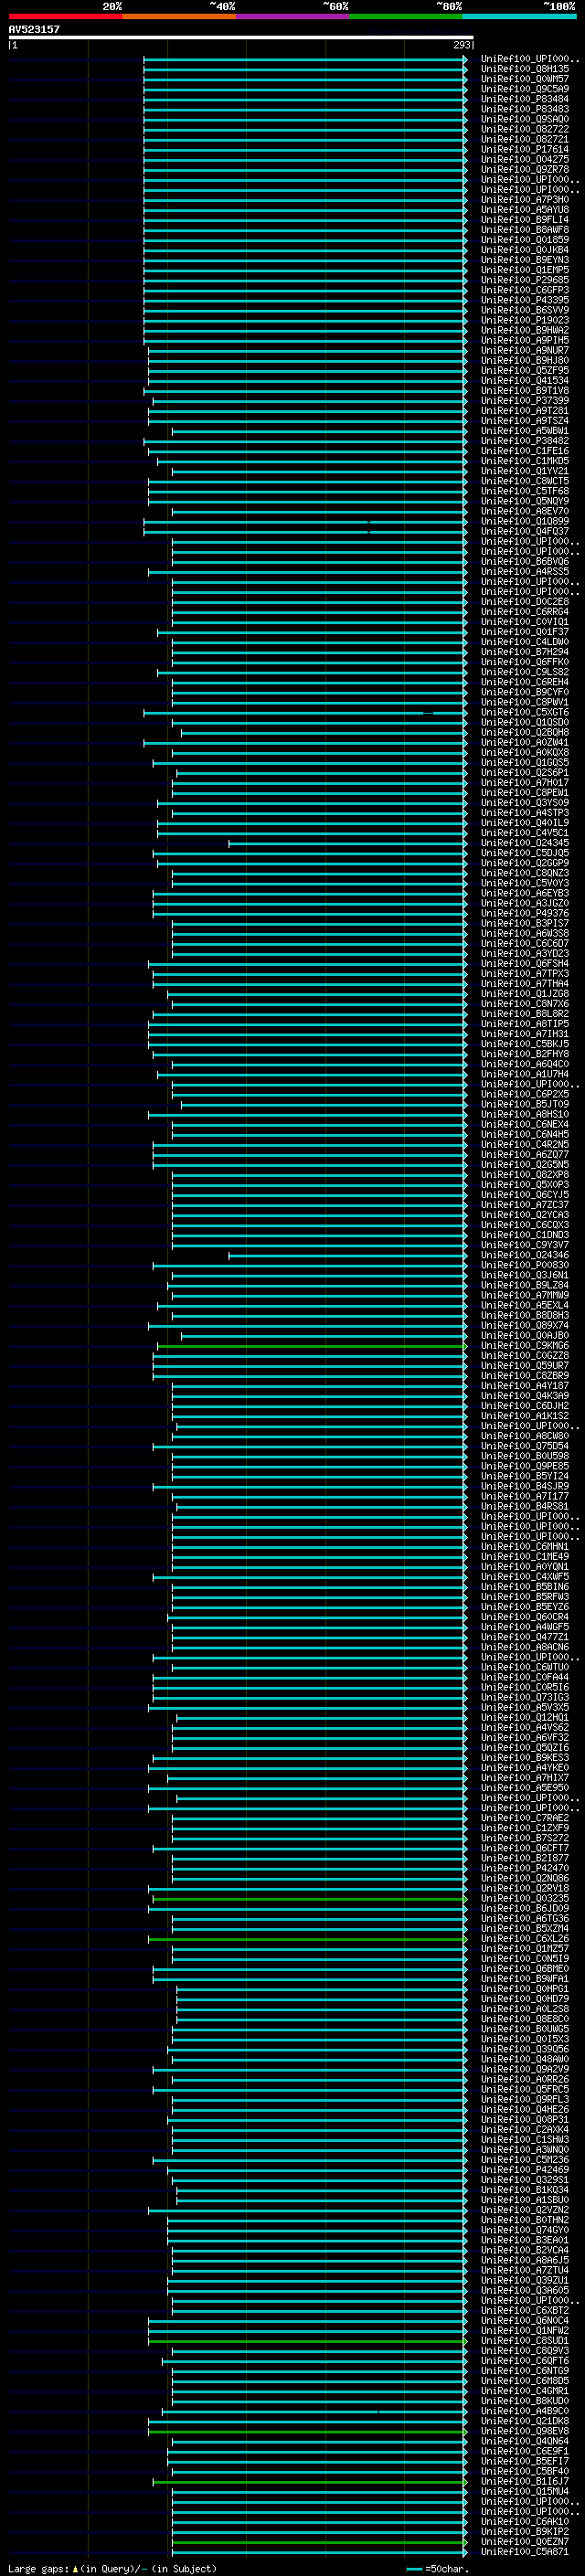Click UniRef100_A1U7H4 hit
The height and width of the screenshot is (2576, 585).
tap(524, 1074)
